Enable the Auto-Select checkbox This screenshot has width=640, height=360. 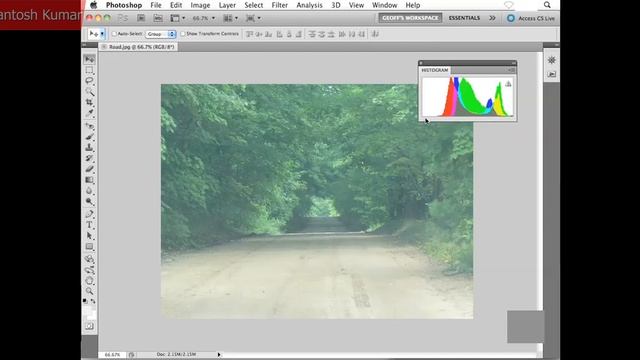pos(114,34)
